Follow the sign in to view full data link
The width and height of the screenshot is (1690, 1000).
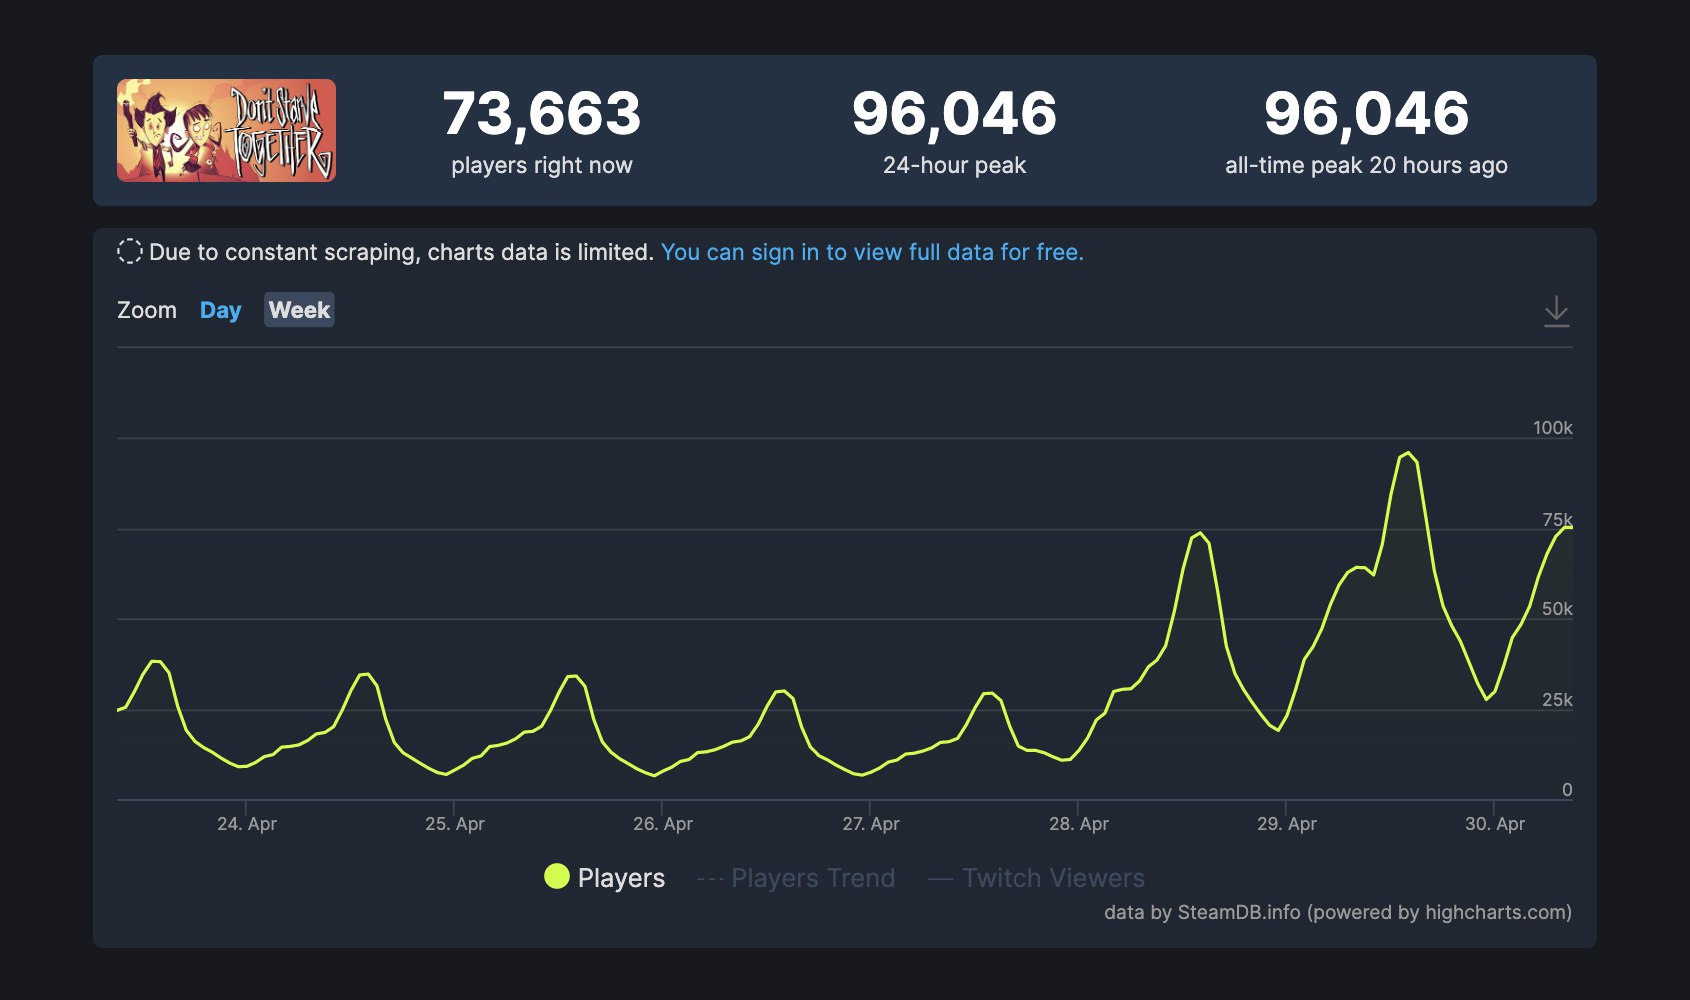pyautogui.click(x=872, y=252)
